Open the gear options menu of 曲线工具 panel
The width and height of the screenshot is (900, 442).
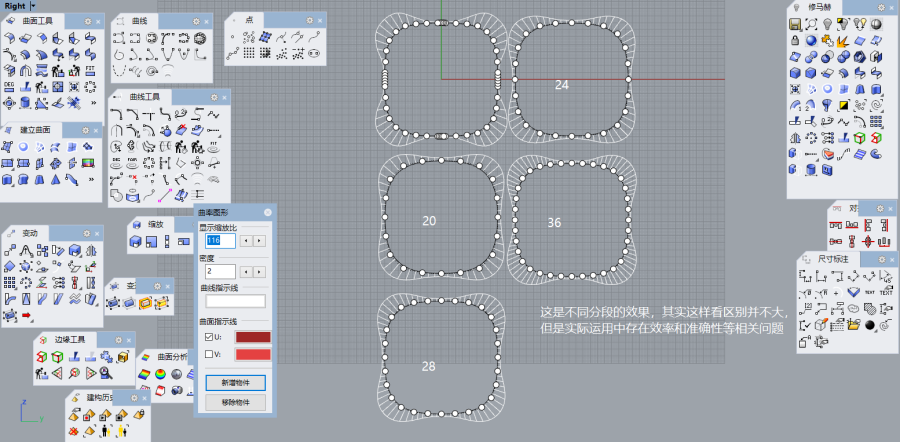coord(213,96)
